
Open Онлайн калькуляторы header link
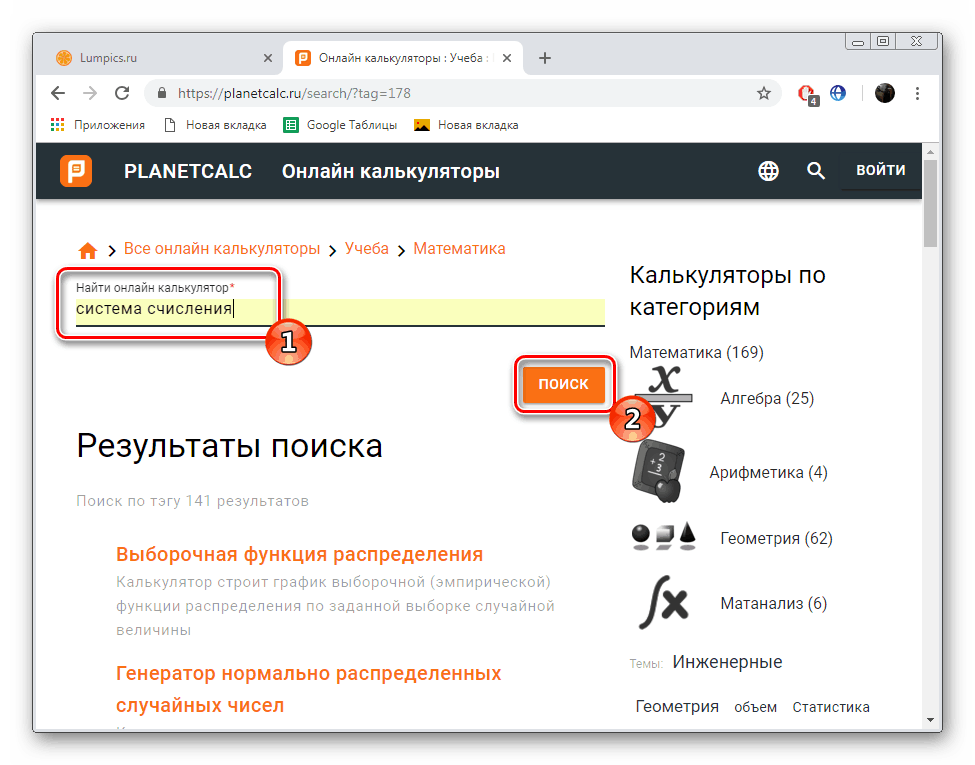pyautogui.click(x=390, y=171)
